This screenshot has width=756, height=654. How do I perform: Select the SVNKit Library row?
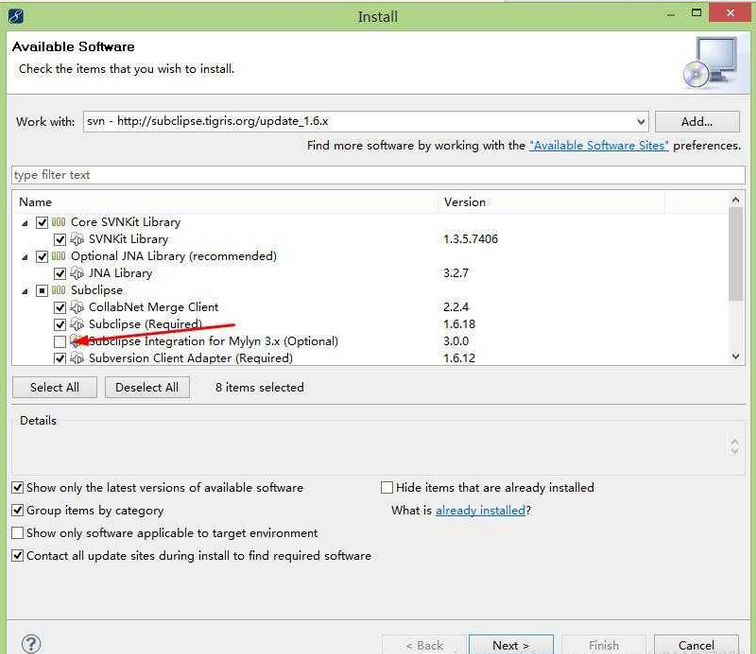[x=370, y=239]
